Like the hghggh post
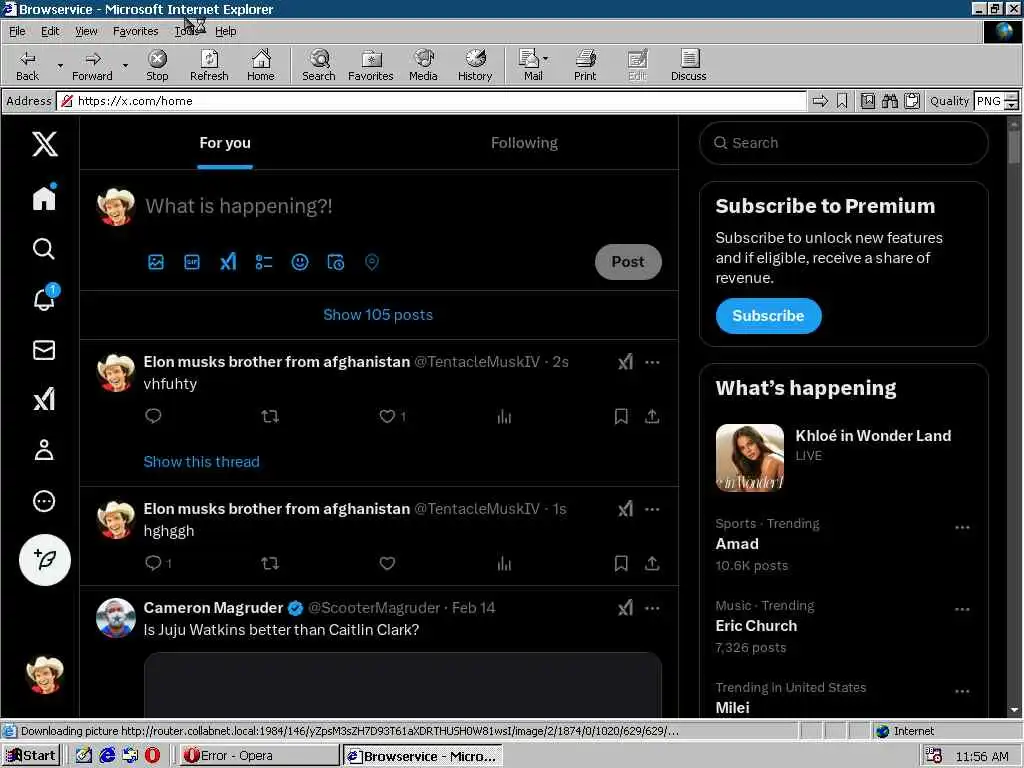The image size is (1024, 768). click(x=387, y=563)
